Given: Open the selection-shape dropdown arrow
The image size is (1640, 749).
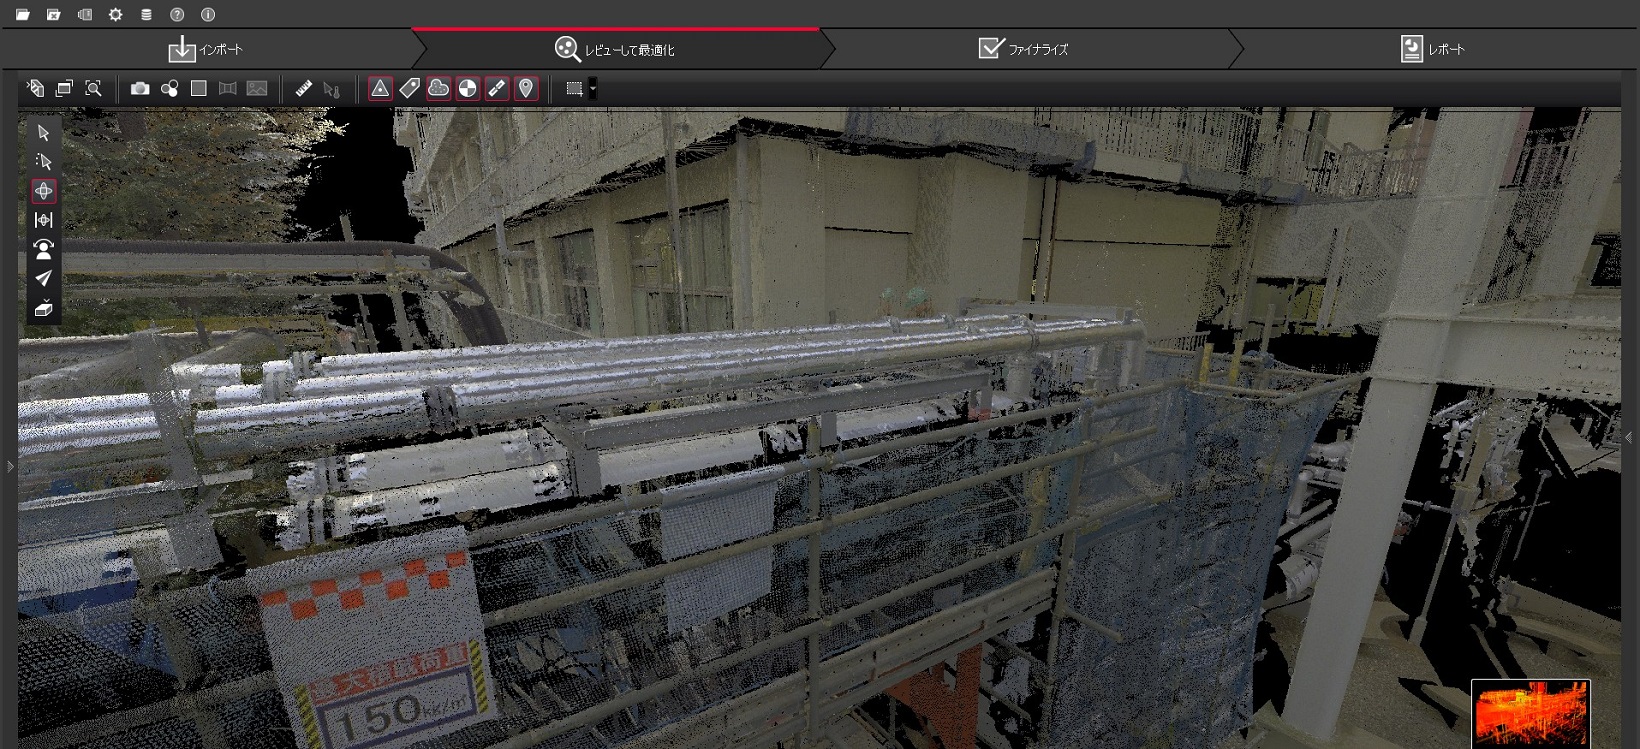Looking at the screenshot, I should [593, 89].
